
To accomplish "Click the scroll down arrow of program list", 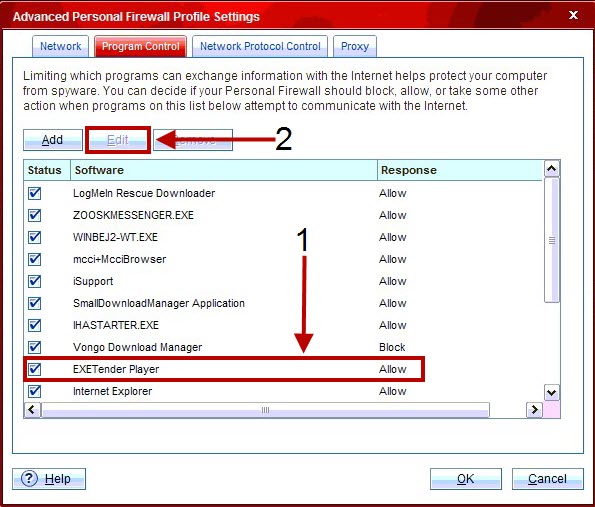I will (x=552, y=392).
